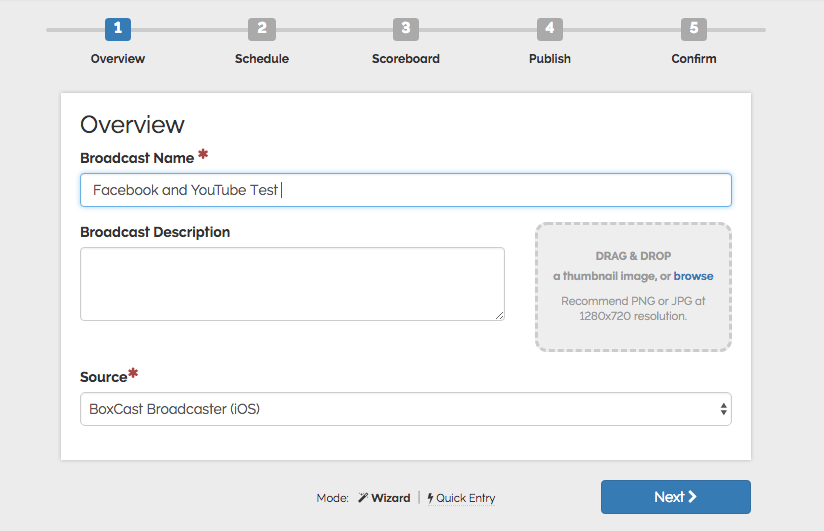Select Wizard mode text

pyautogui.click(x=391, y=498)
